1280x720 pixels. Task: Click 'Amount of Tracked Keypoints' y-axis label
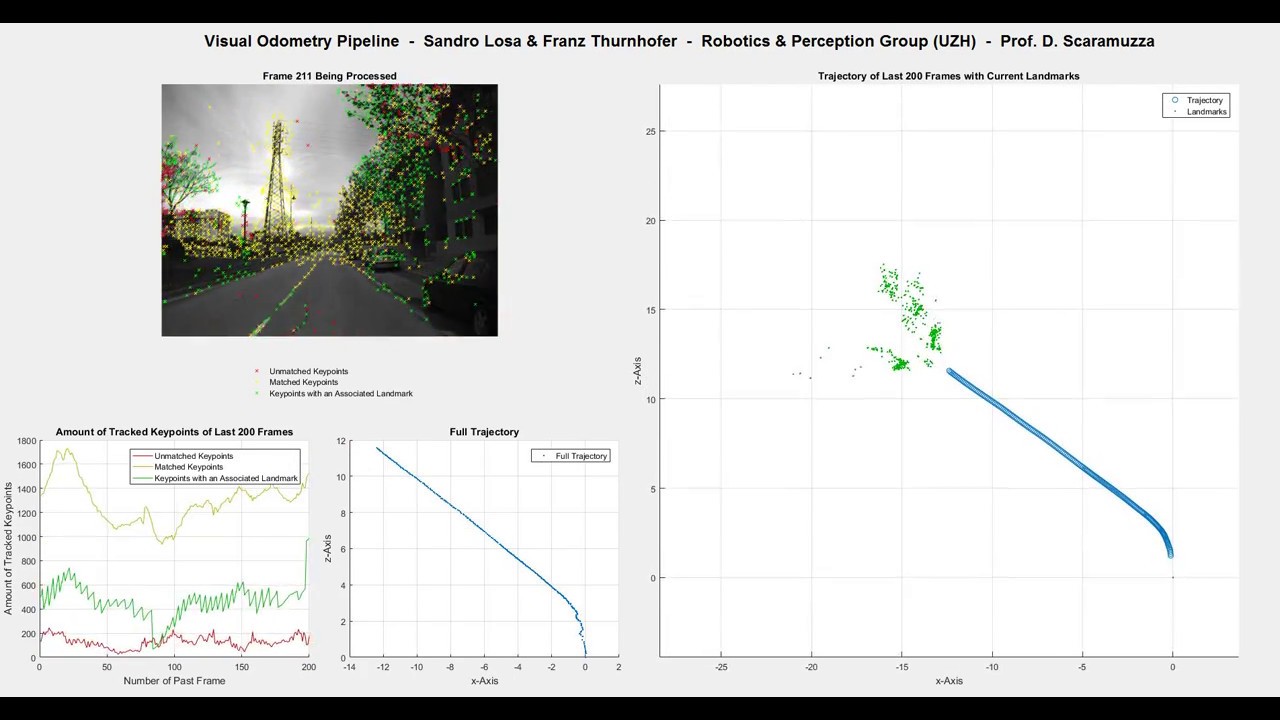[x=9, y=548]
